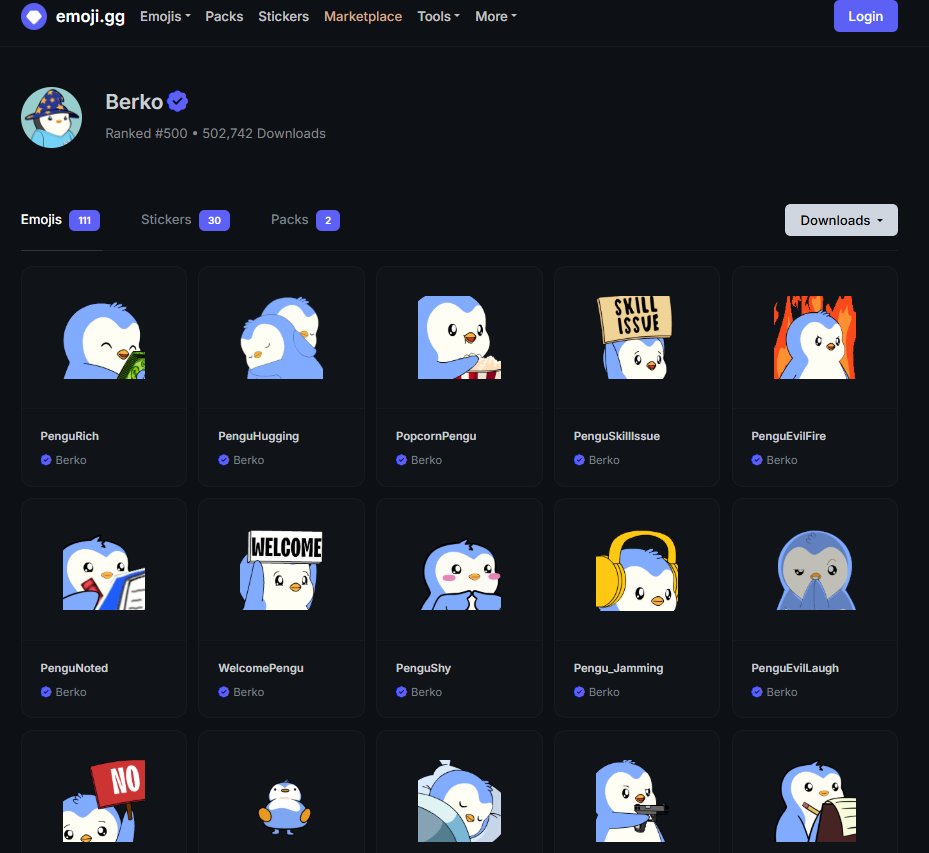Go to Packs in the top navigation
Viewport: 929px width, 853px height.
point(224,17)
